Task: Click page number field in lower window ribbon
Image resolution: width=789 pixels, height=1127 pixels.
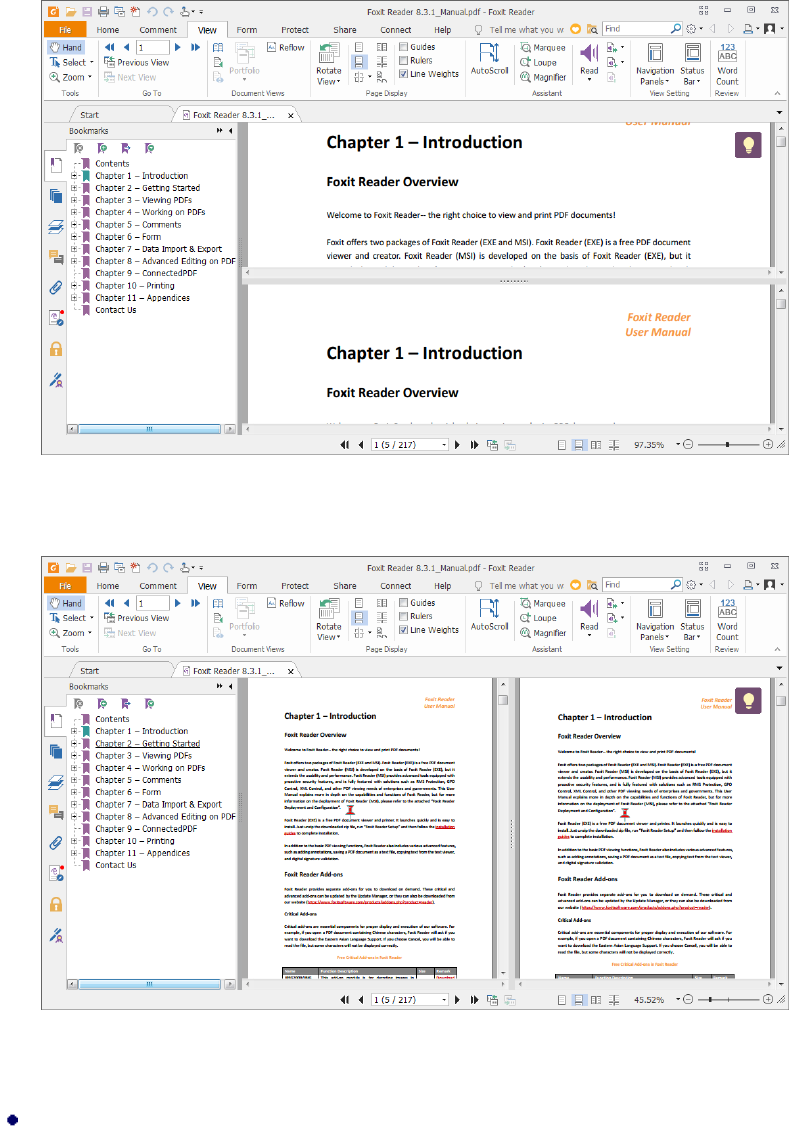Action: tap(152, 604)
